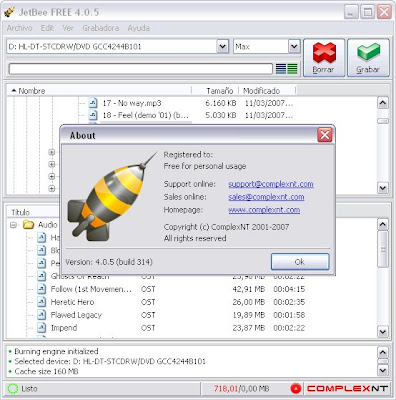Select the Heretic Hero track
Image resolution: width=396 pixels, height=400 pixels.
click(72, 302)
